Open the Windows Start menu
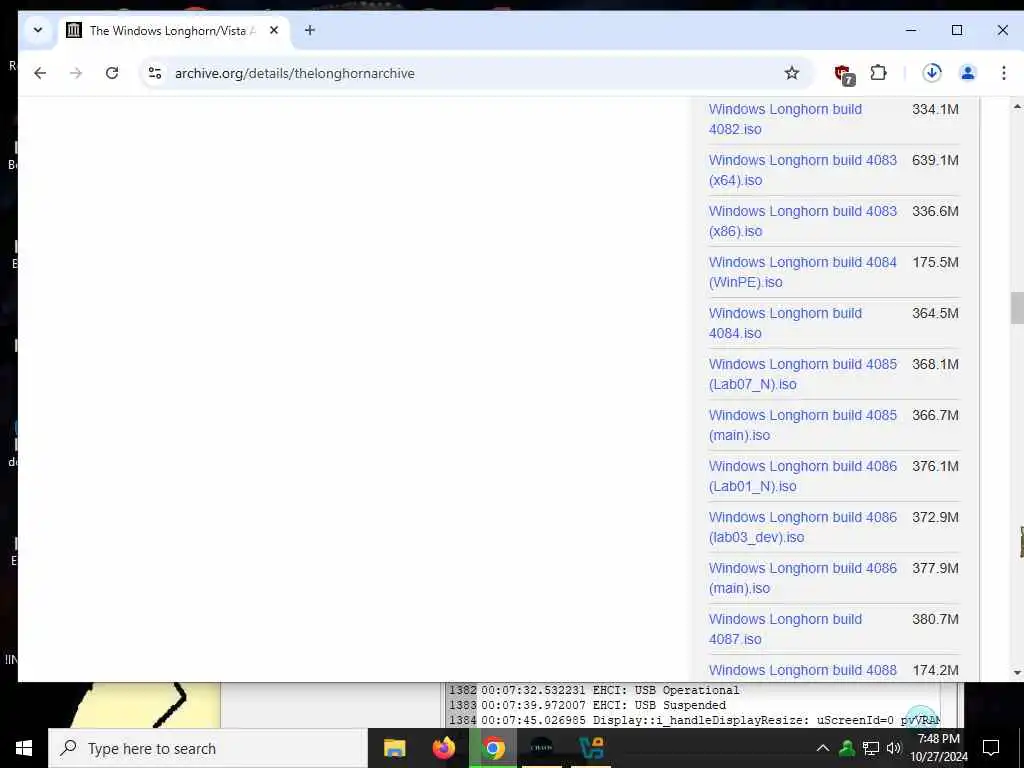 coord(24,748)
